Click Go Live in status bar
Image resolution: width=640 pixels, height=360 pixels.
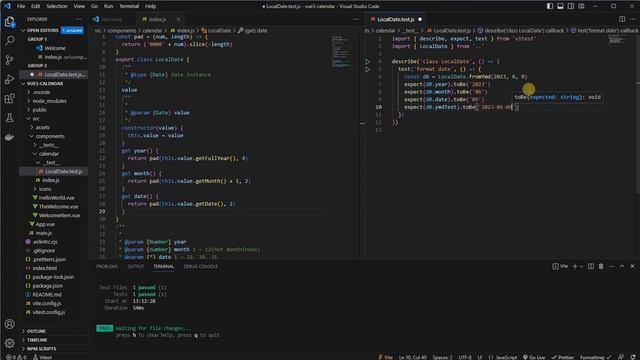(x=534, y=357)
